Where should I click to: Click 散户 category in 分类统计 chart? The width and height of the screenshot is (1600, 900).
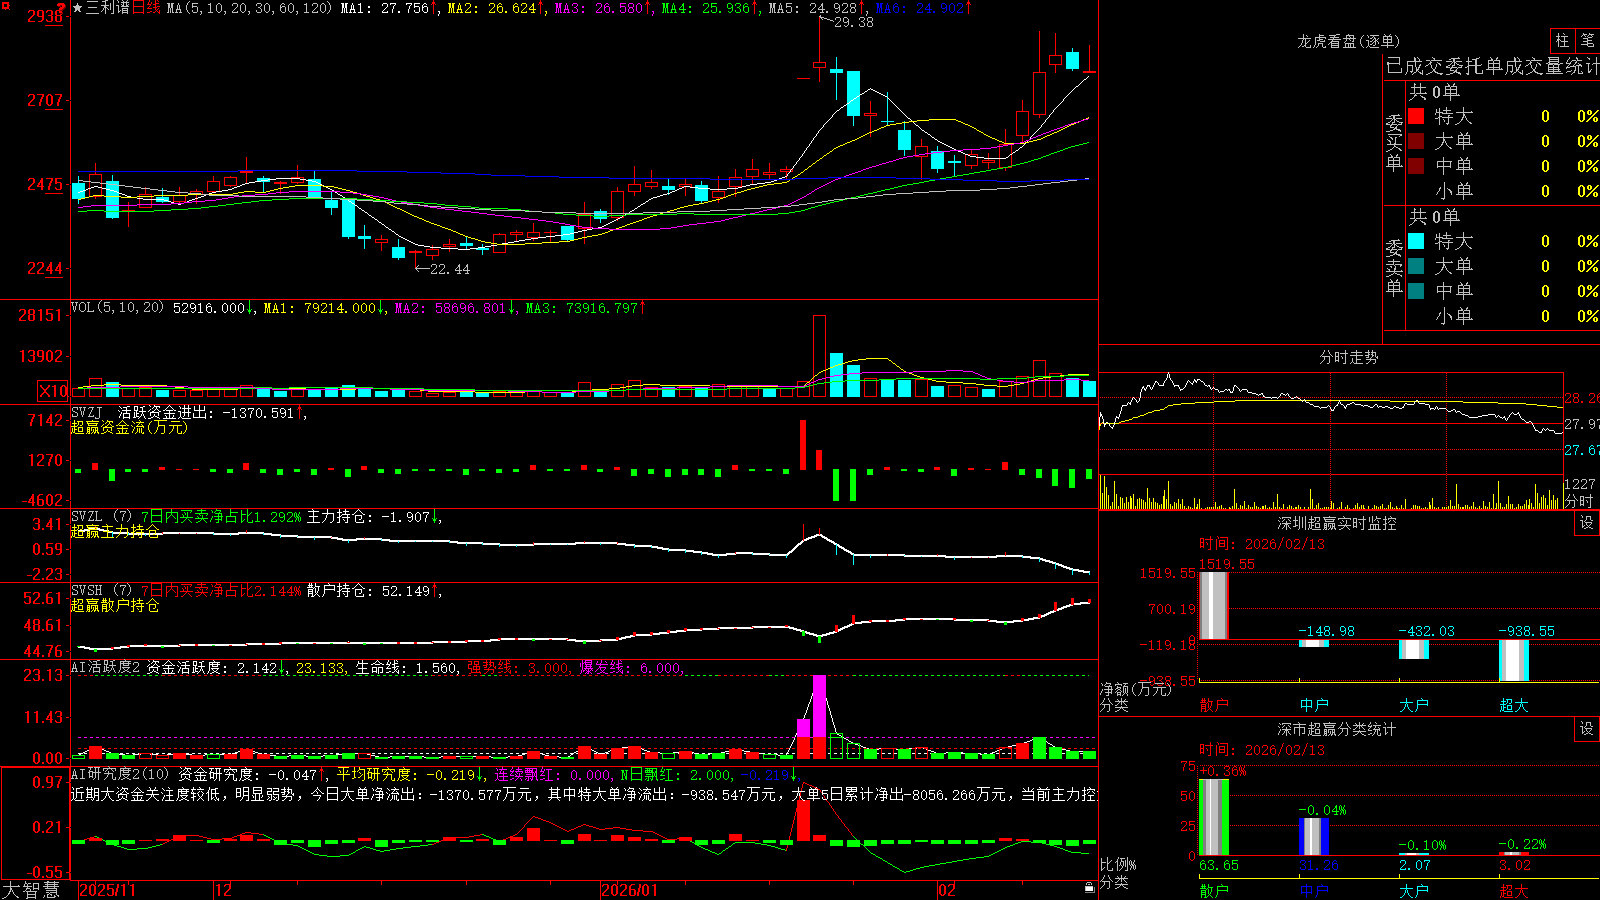tap(1214, 890)
